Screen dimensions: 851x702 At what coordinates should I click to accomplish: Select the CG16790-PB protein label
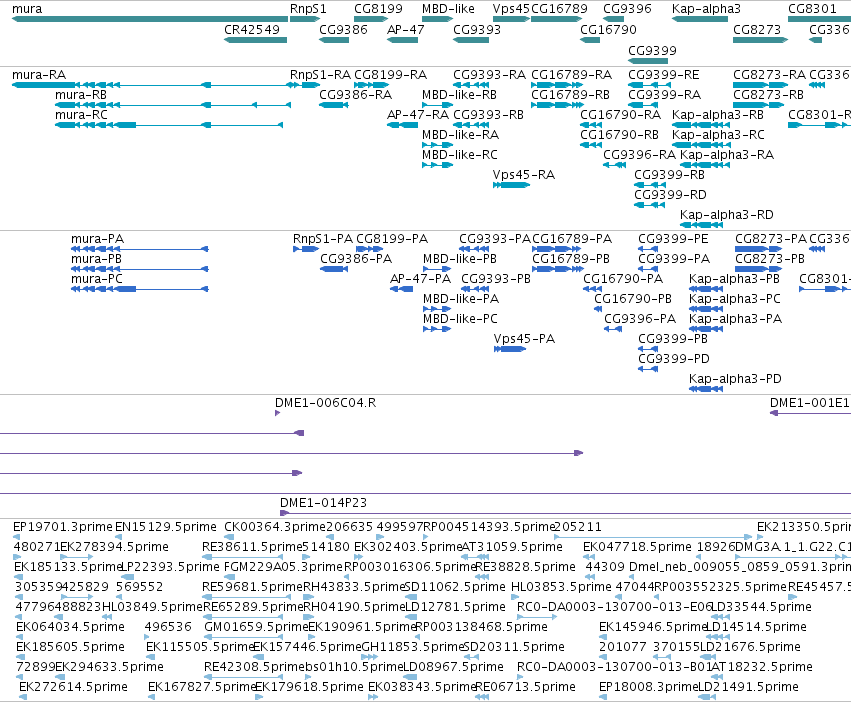tap(633, 299)
